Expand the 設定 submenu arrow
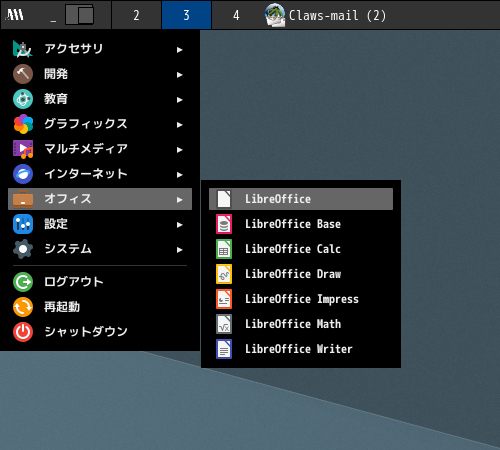This screenshot has height=450, width=500. [x=180, y=225]
